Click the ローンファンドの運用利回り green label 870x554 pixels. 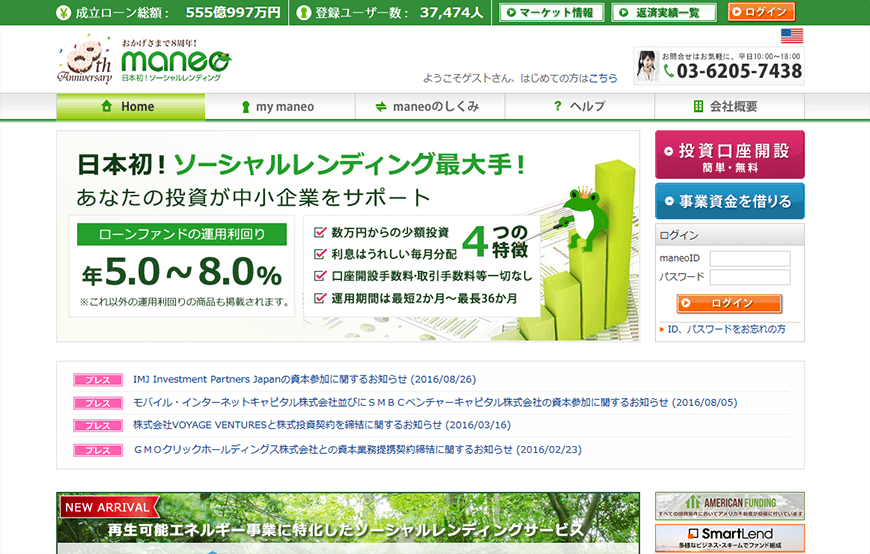(182, 234)
